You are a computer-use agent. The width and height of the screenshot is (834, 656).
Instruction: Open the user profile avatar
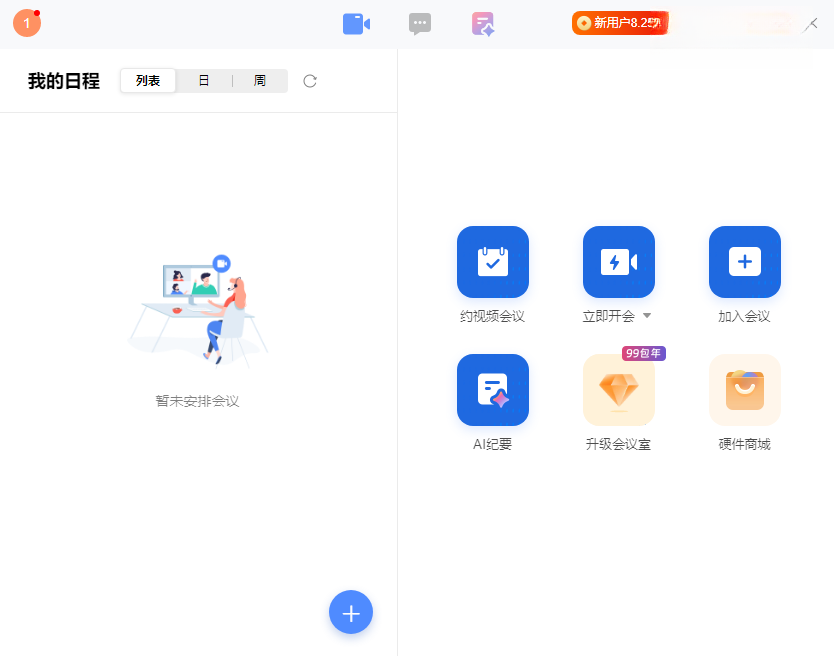pyautogui.click(x=27, y=23)
